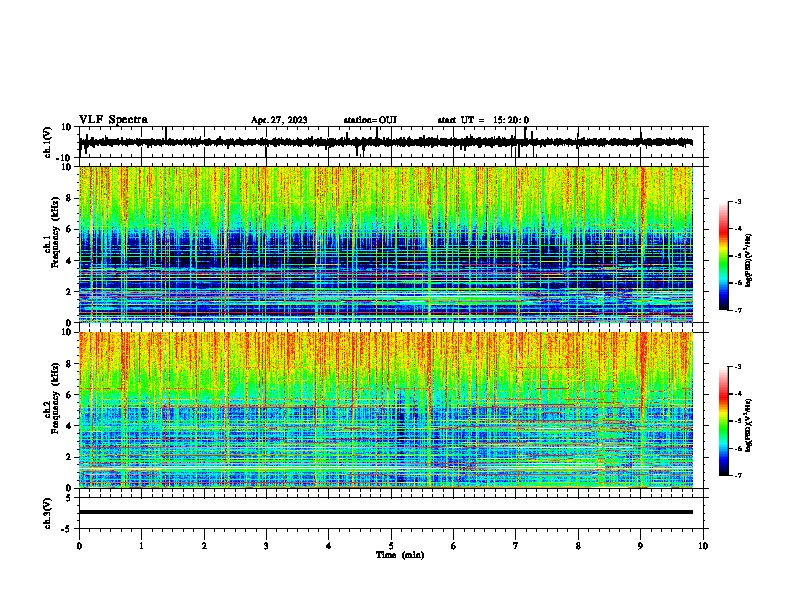Click the "station=OUI" header label
Screen dimensions: 792x612
370,120
